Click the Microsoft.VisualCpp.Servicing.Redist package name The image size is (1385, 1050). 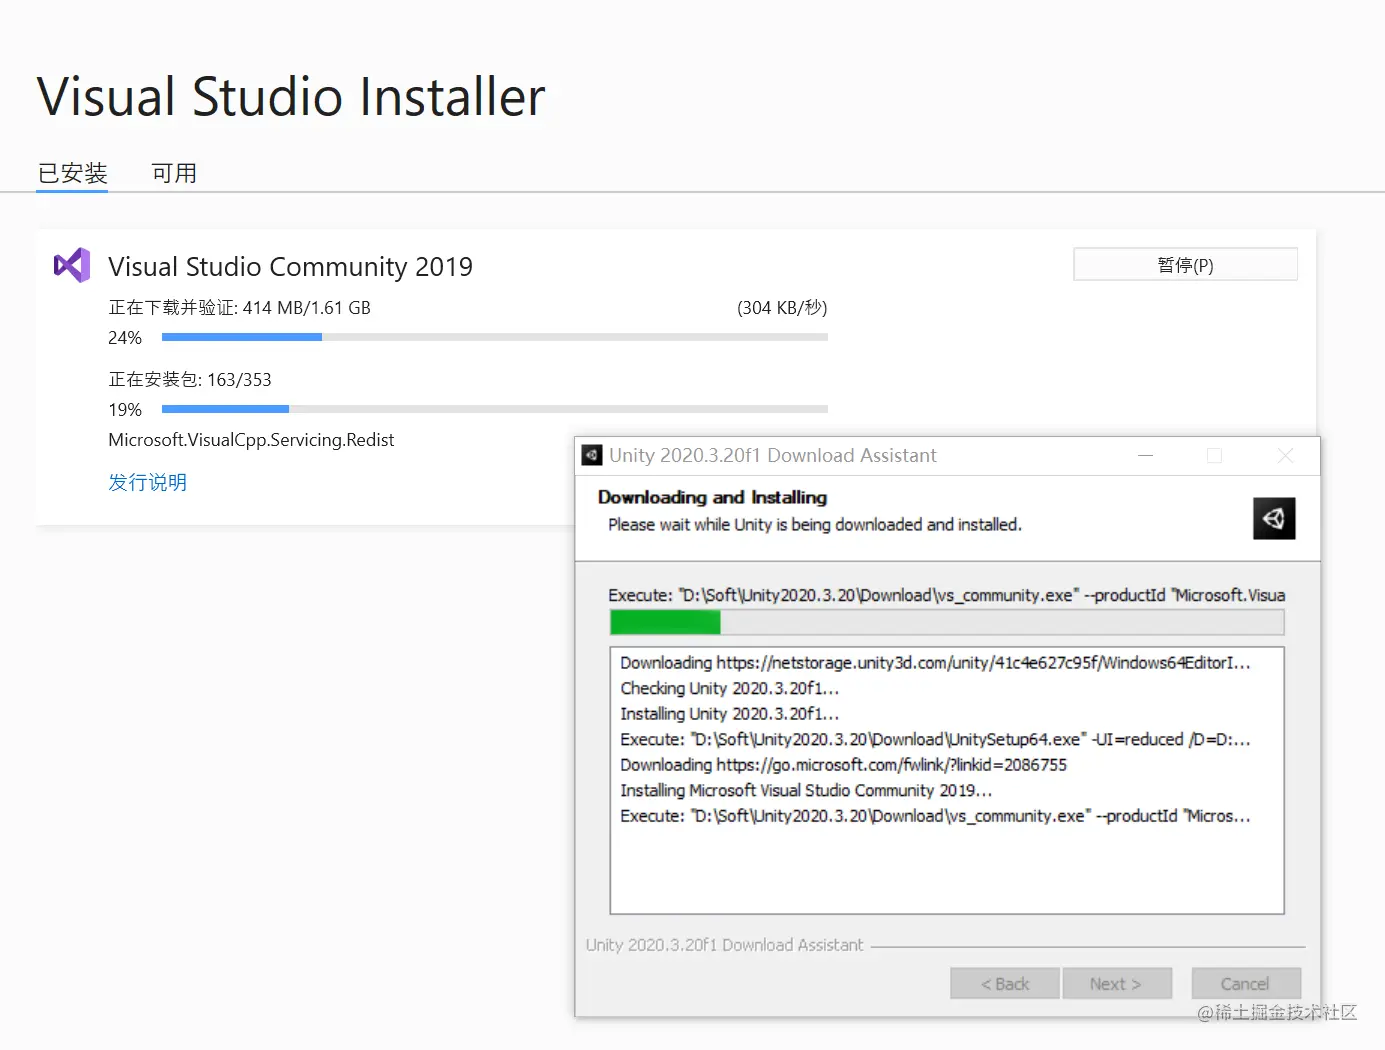(x=251, y=440)
